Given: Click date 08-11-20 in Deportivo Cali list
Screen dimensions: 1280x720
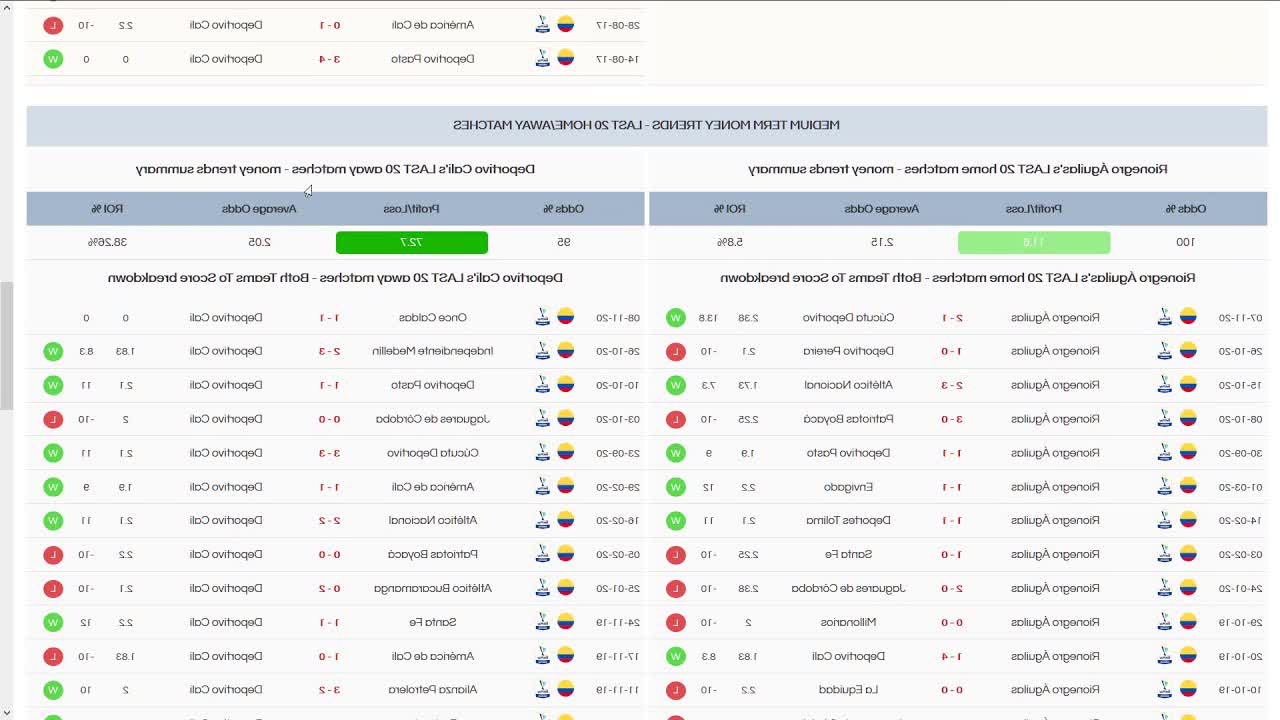Looking at the screenshot, I should 618,317.
